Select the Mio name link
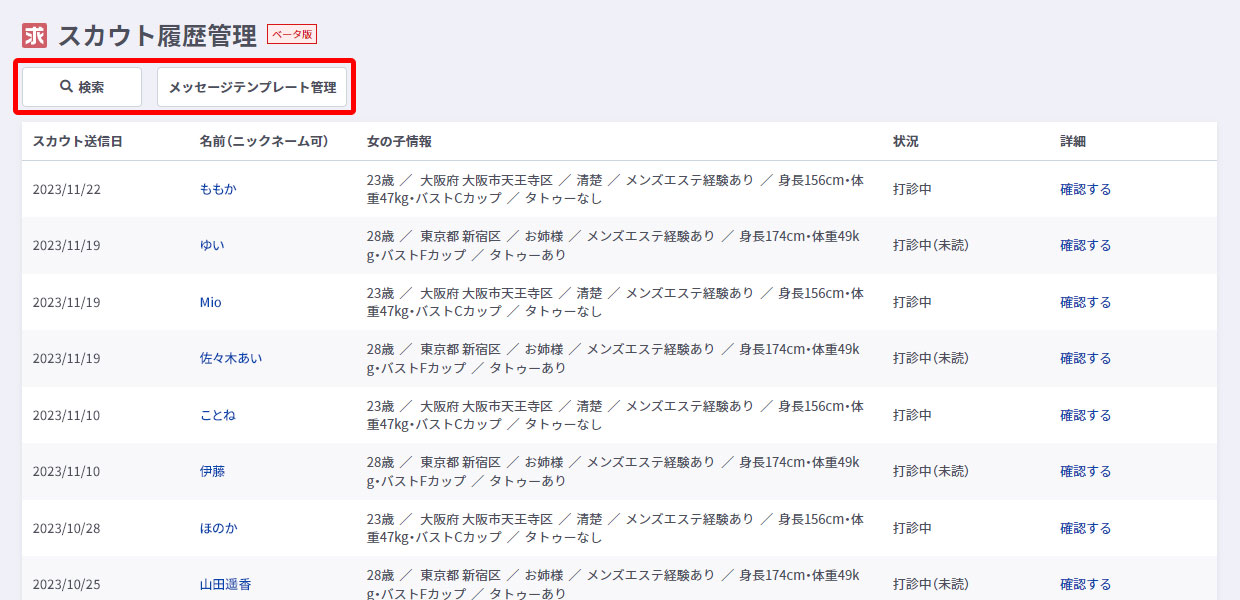The image size is (1240, 600). tap(211, 302)
